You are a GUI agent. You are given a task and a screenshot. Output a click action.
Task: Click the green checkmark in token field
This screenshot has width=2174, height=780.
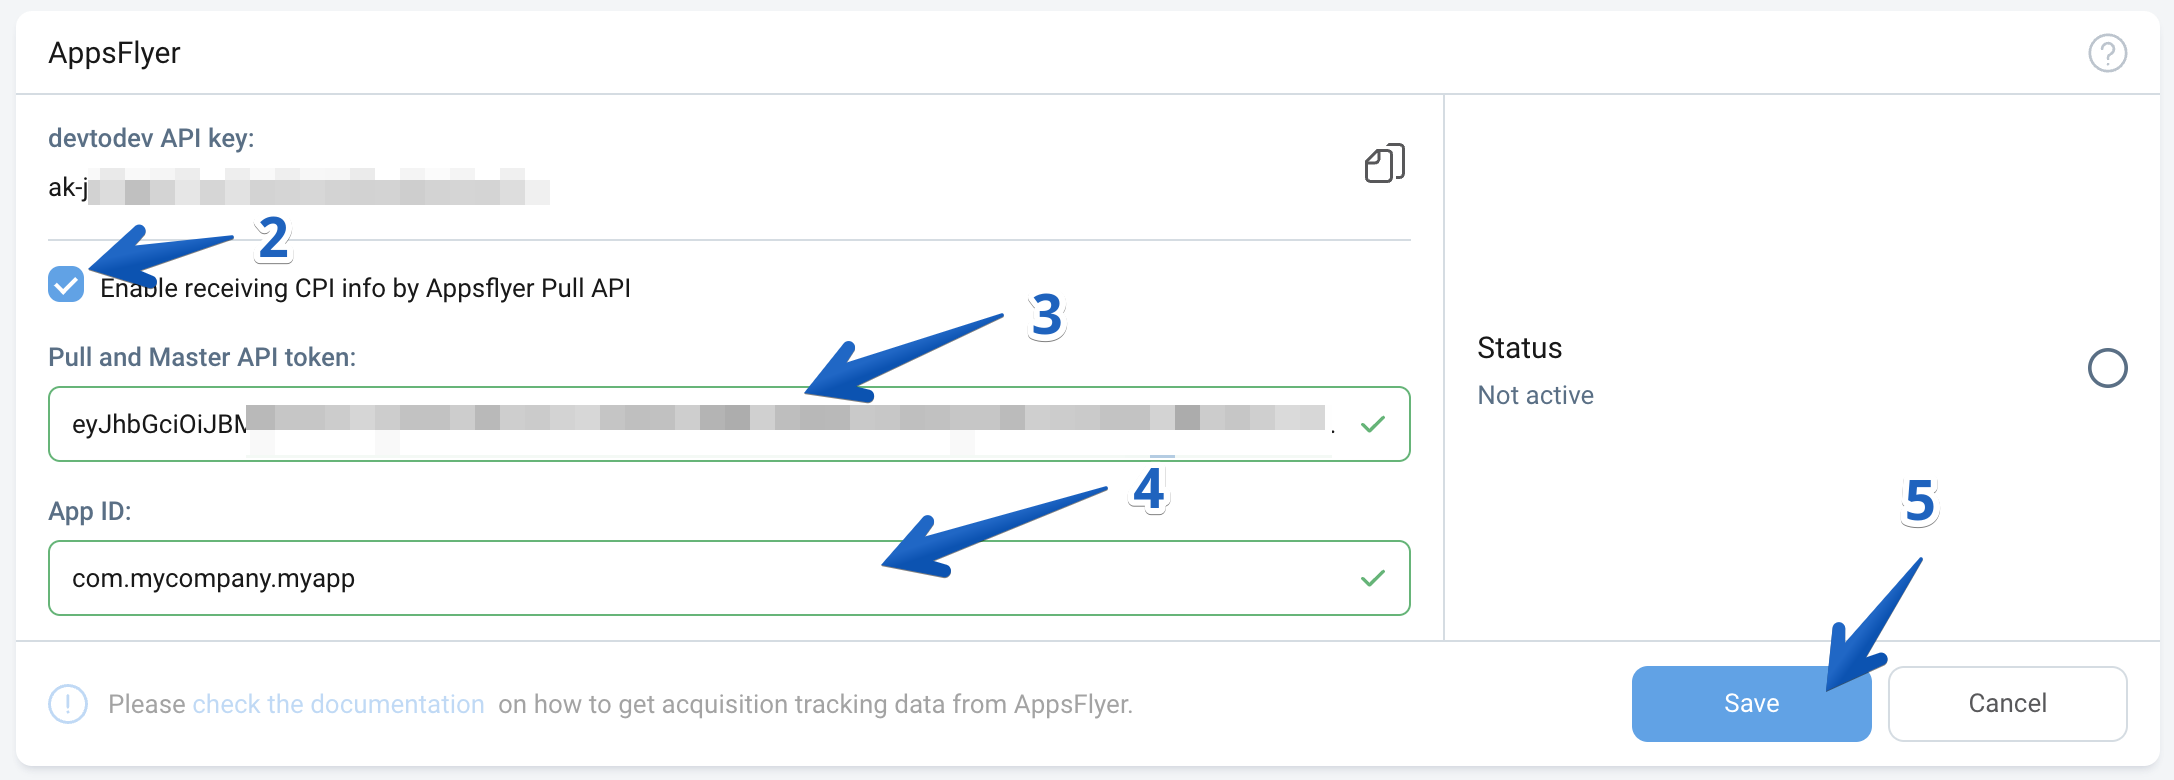[x=1373, y=424]
